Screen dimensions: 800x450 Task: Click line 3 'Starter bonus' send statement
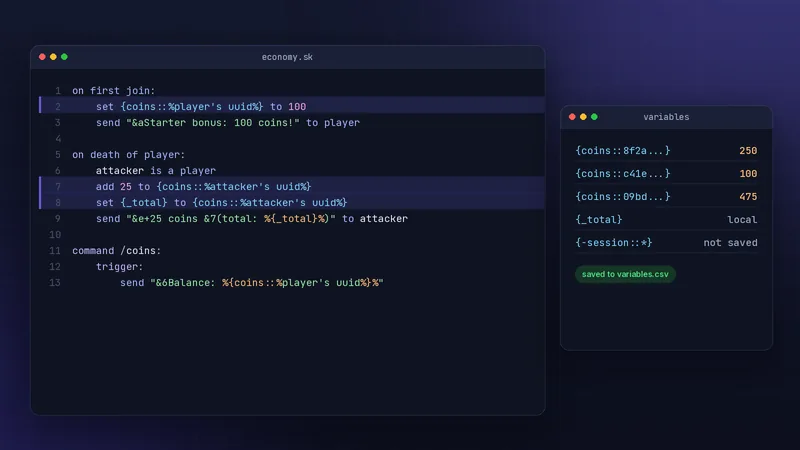[x=228, y=122]
